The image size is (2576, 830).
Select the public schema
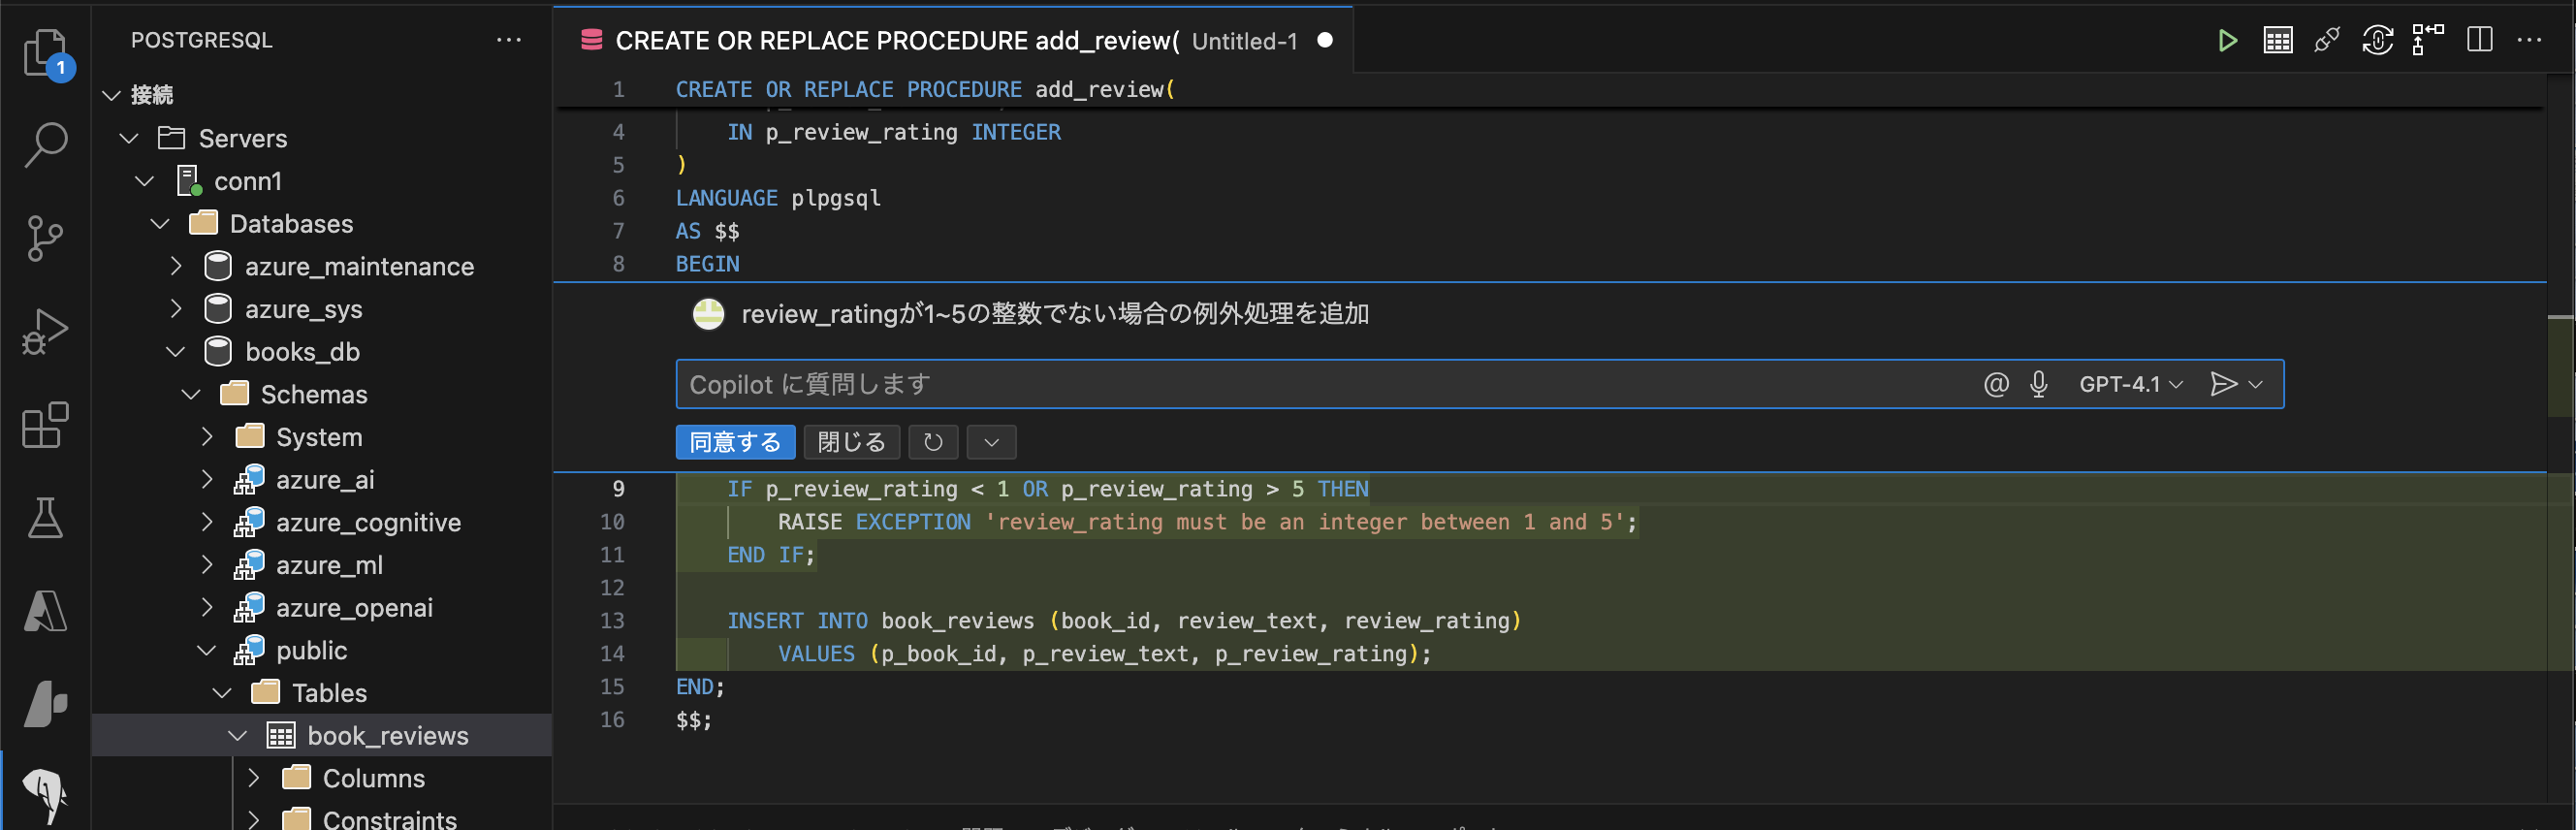point(311,651)
